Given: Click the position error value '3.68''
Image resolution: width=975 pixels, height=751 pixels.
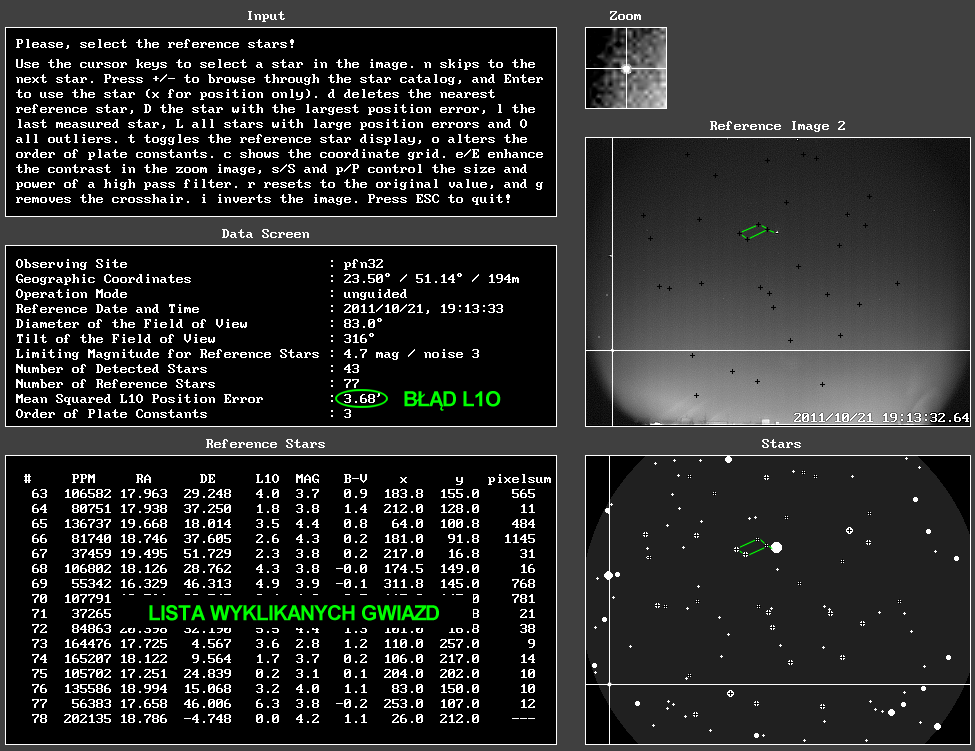Looking at the screenshot, I should pyautogui.click(x=361, y=399).
